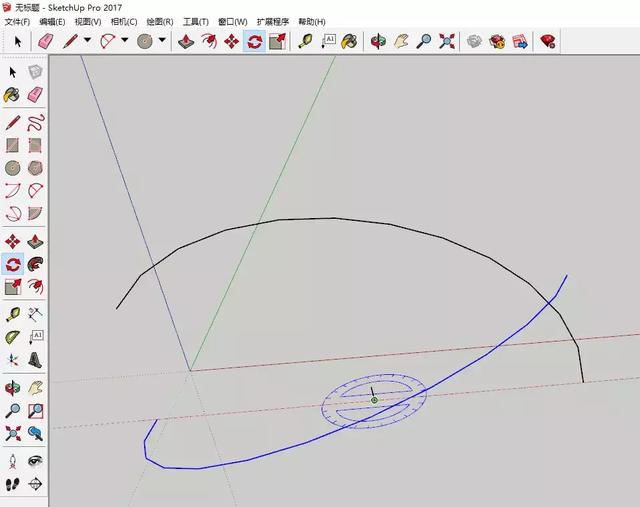Click the Make Component icon in the left palette

(35, 72)
